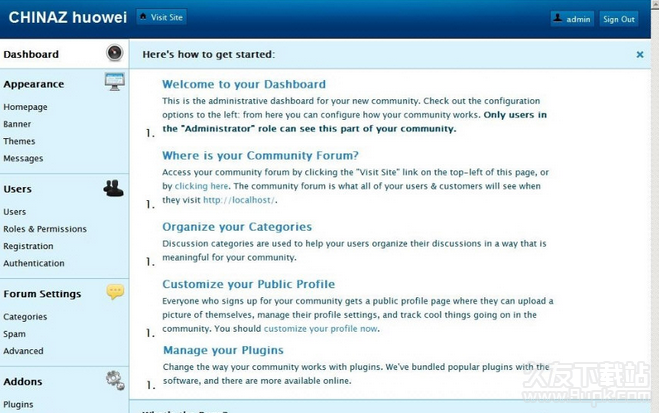The width and height of the screenshot is (659, 413).
Task: Click the Dashboard camera-lens icon
Action: point(115,53)
